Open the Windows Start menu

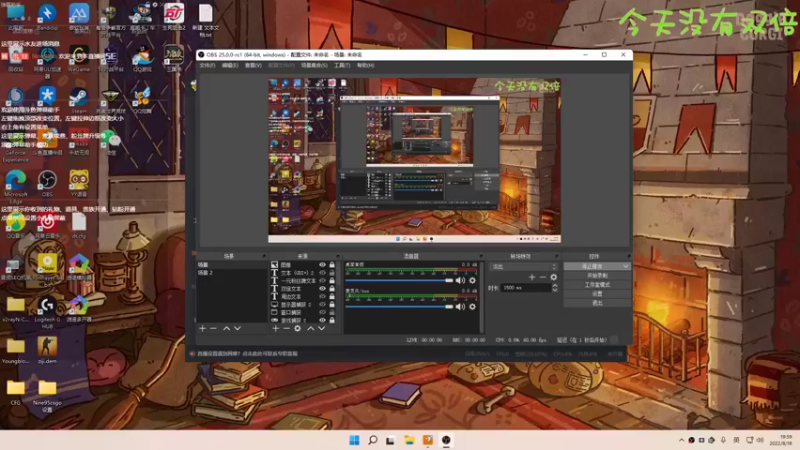click(354, 440)
